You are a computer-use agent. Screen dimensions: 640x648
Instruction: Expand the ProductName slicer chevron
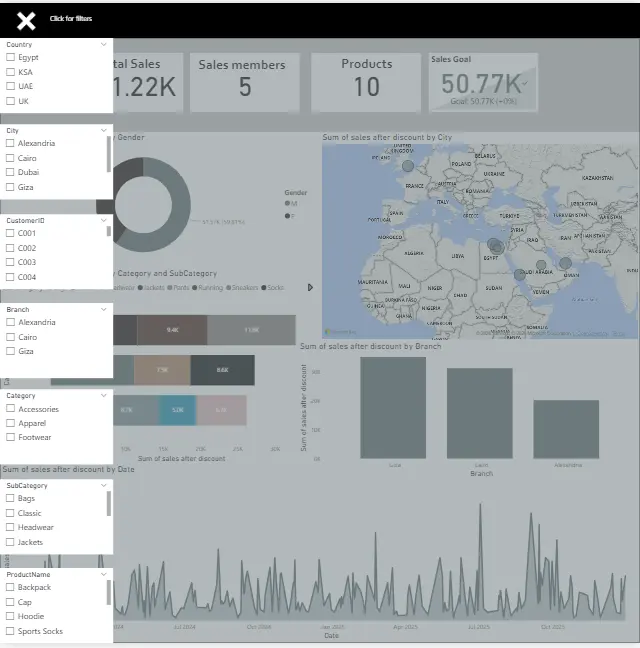104,574
